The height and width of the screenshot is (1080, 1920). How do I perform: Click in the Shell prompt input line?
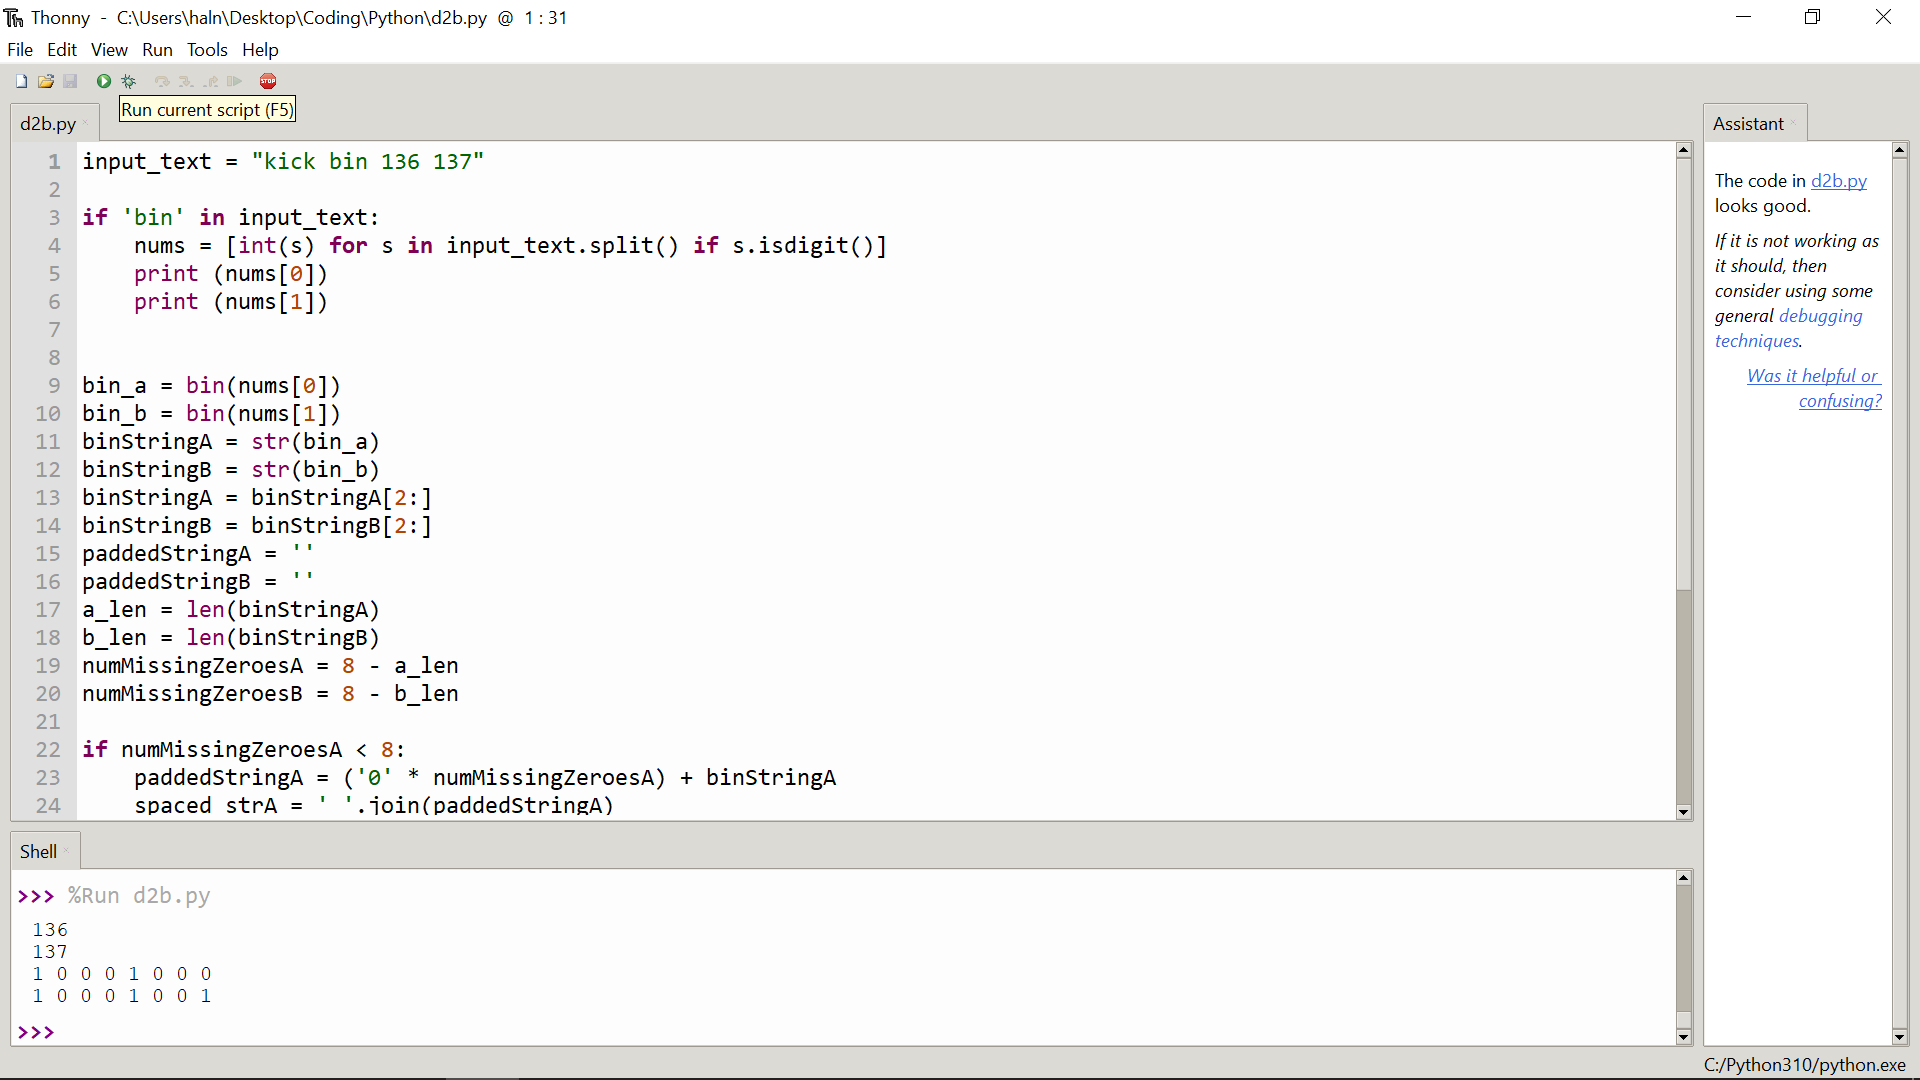400,1032
